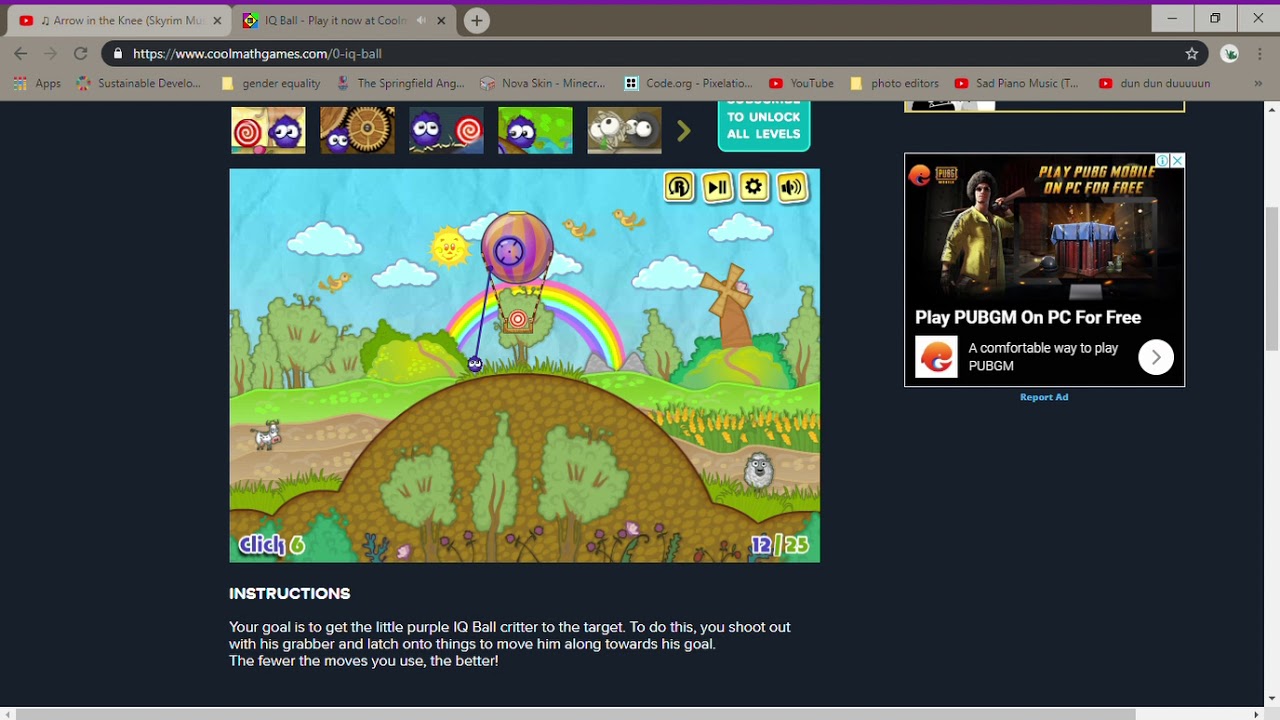
Task: View site security lock information
Action: [118, 54]
